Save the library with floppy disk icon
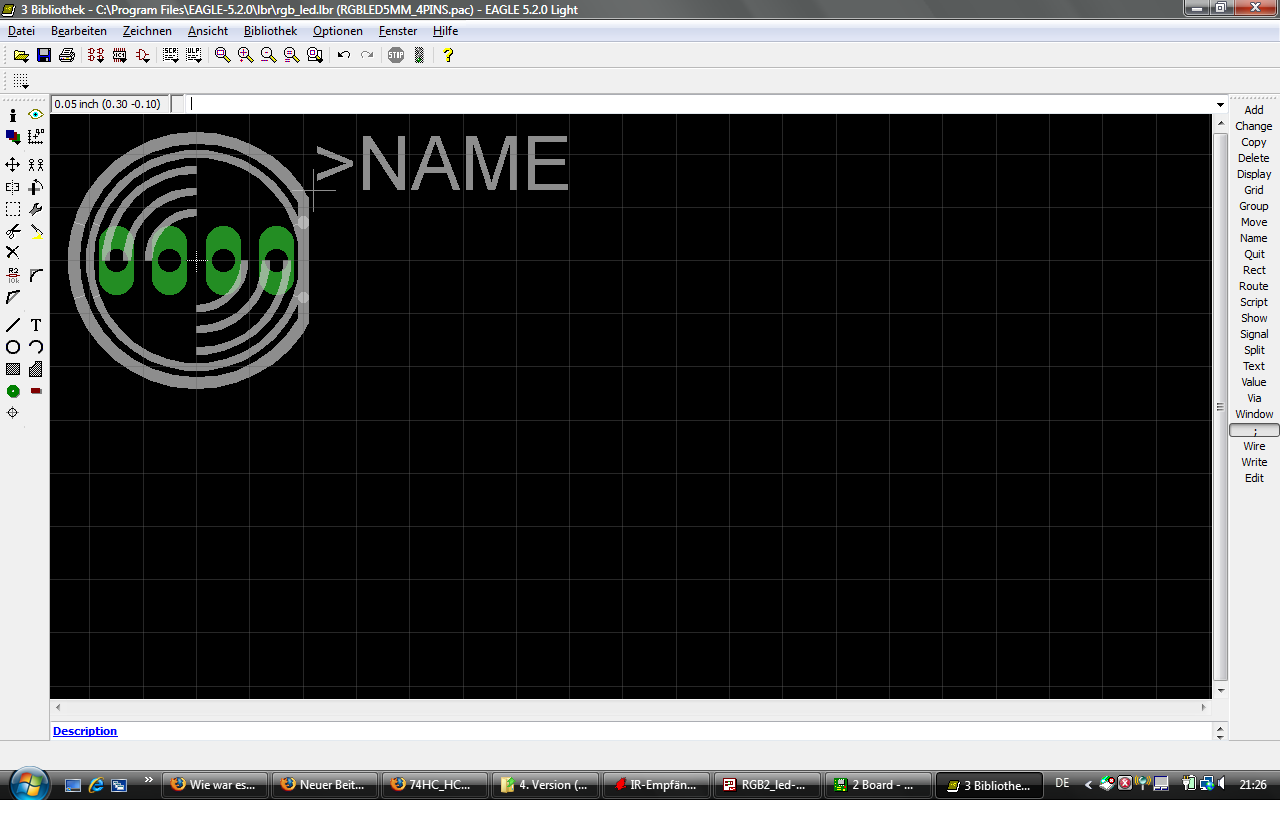This screenshot has width=1280, height=816. 44,55
